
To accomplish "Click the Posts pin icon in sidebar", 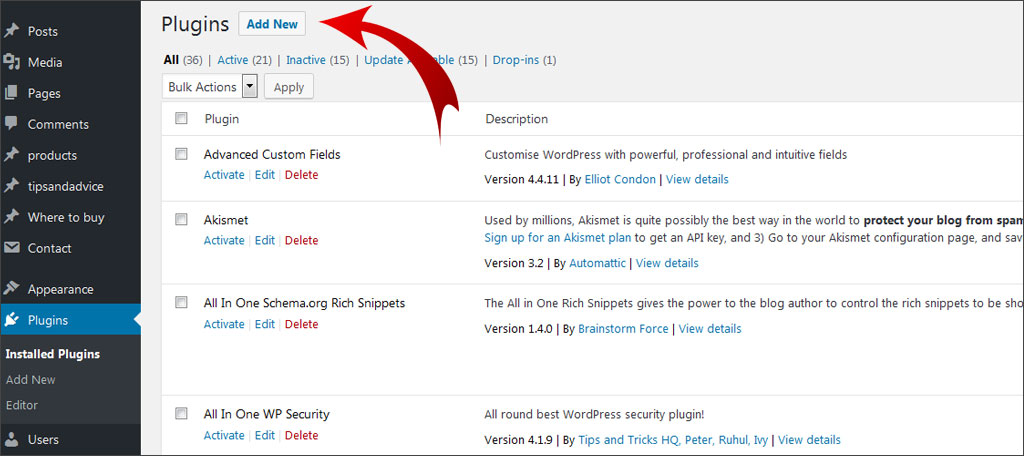I will click(12, 31).
